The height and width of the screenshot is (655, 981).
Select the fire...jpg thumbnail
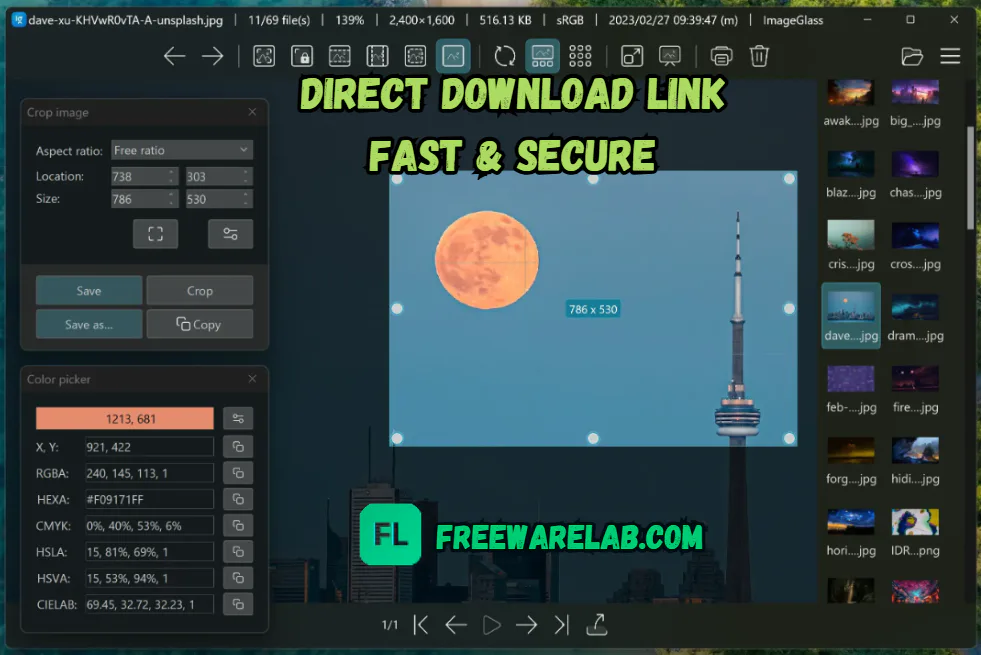pyautogui.click(x=915, y=388)
